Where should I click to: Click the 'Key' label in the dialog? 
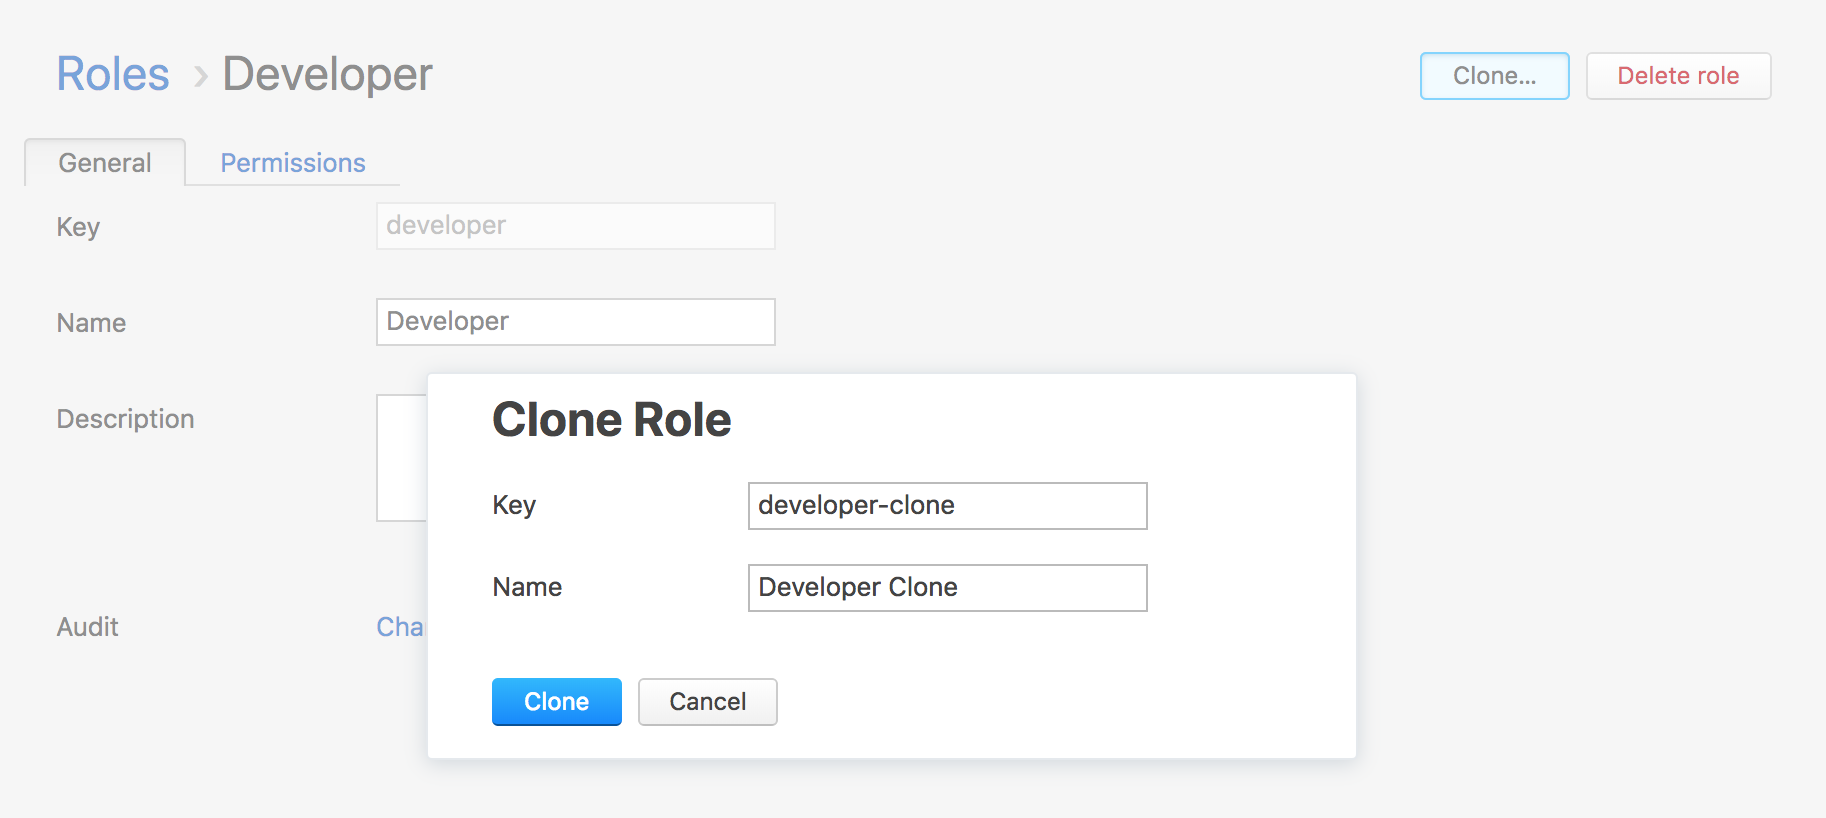[514, 505]
